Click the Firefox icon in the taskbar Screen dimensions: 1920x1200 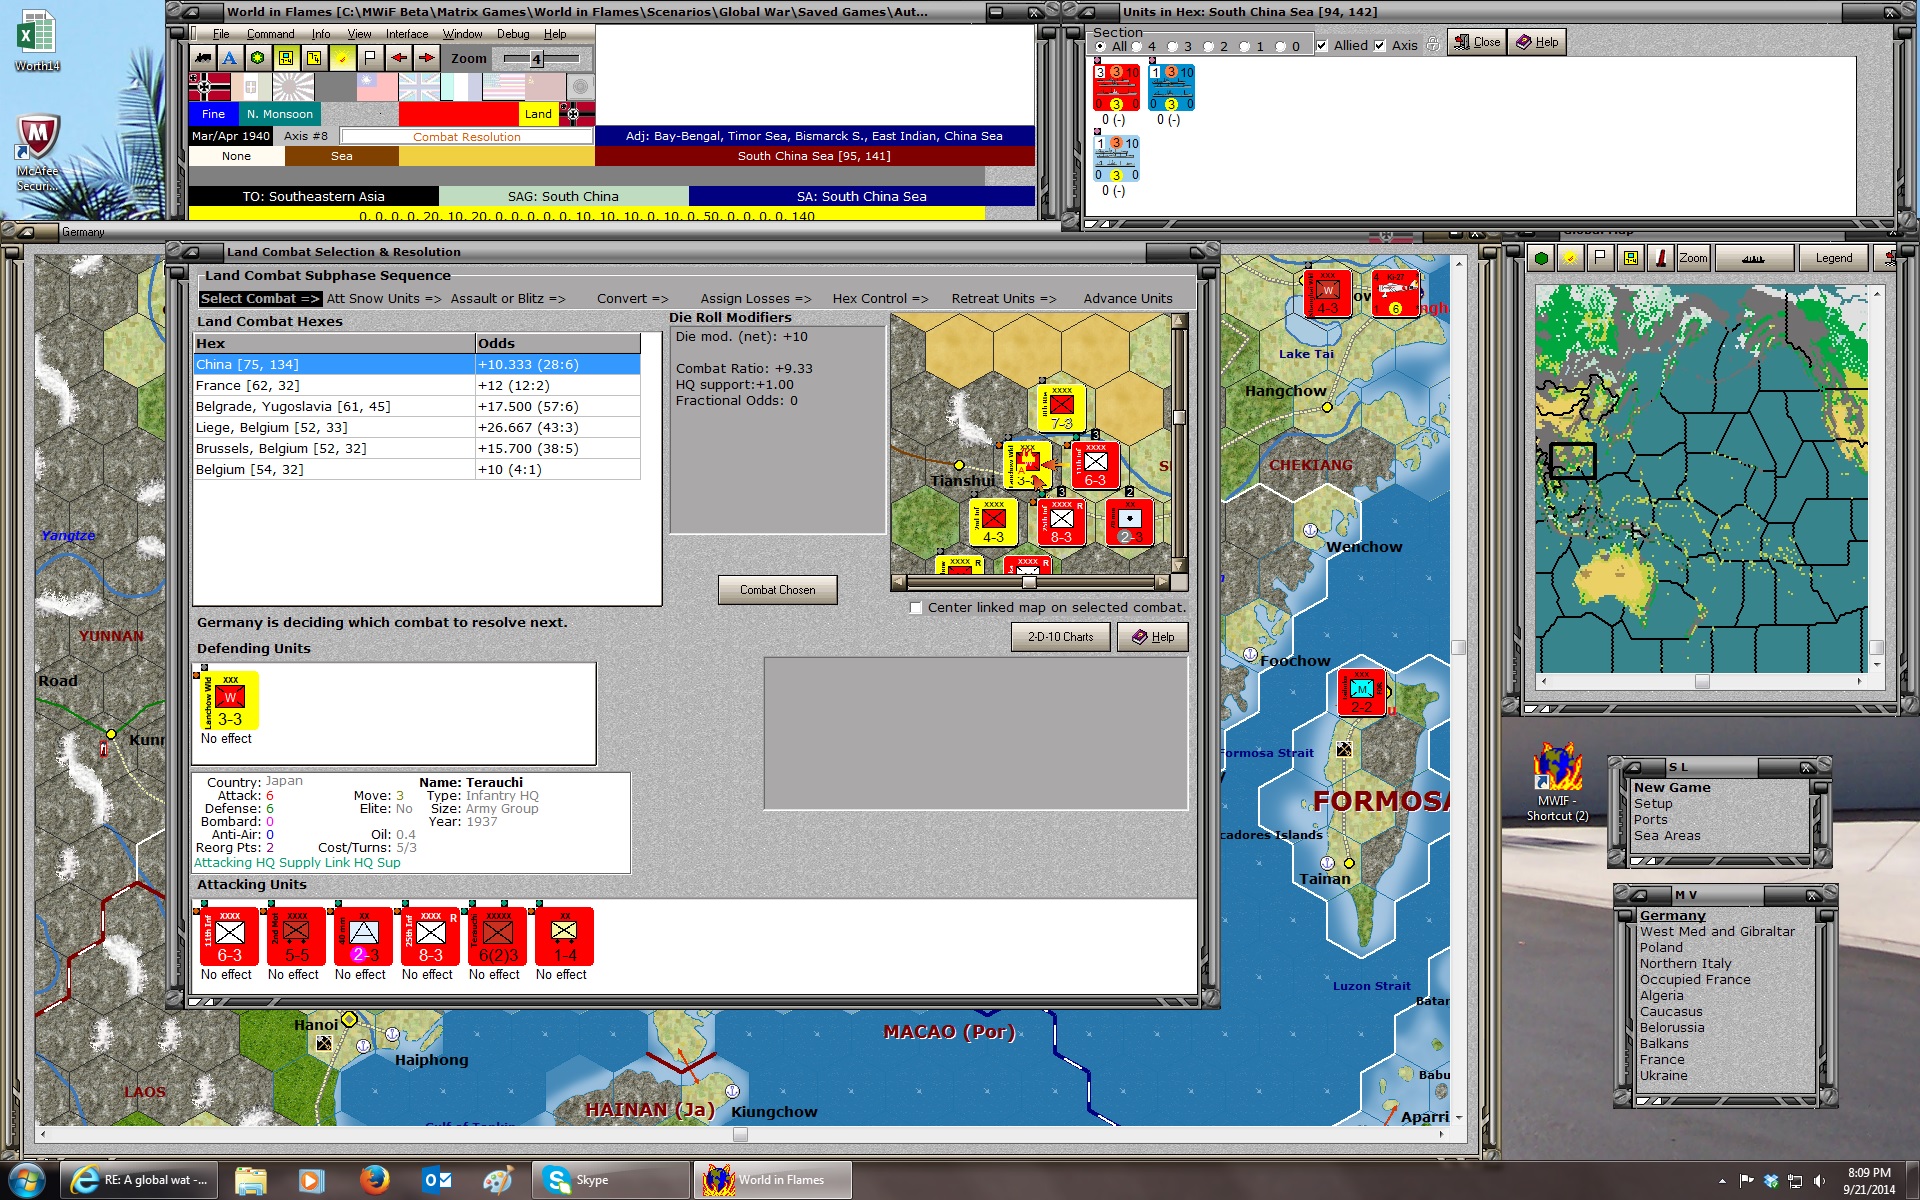click(375, 1180)
